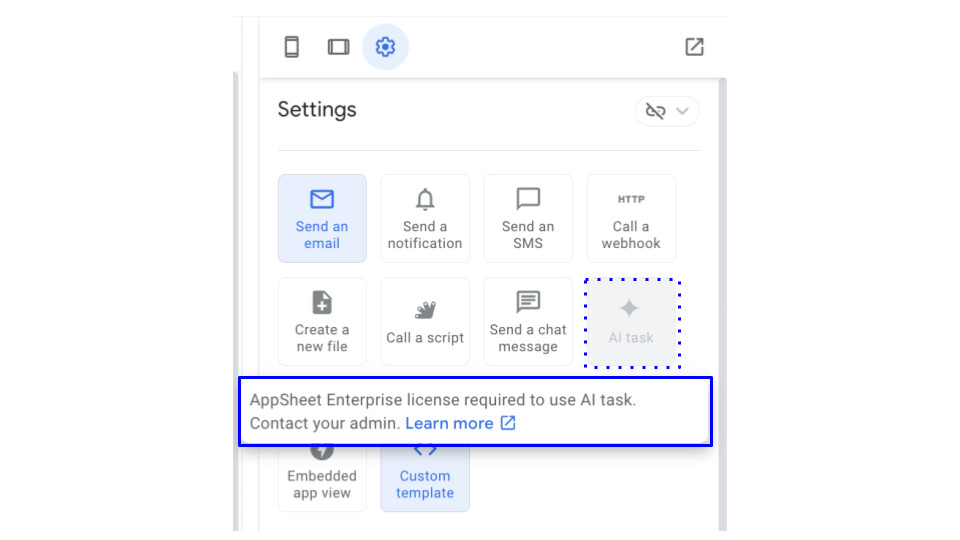
Task: Select the Embedded app view option
Action: 322,479
